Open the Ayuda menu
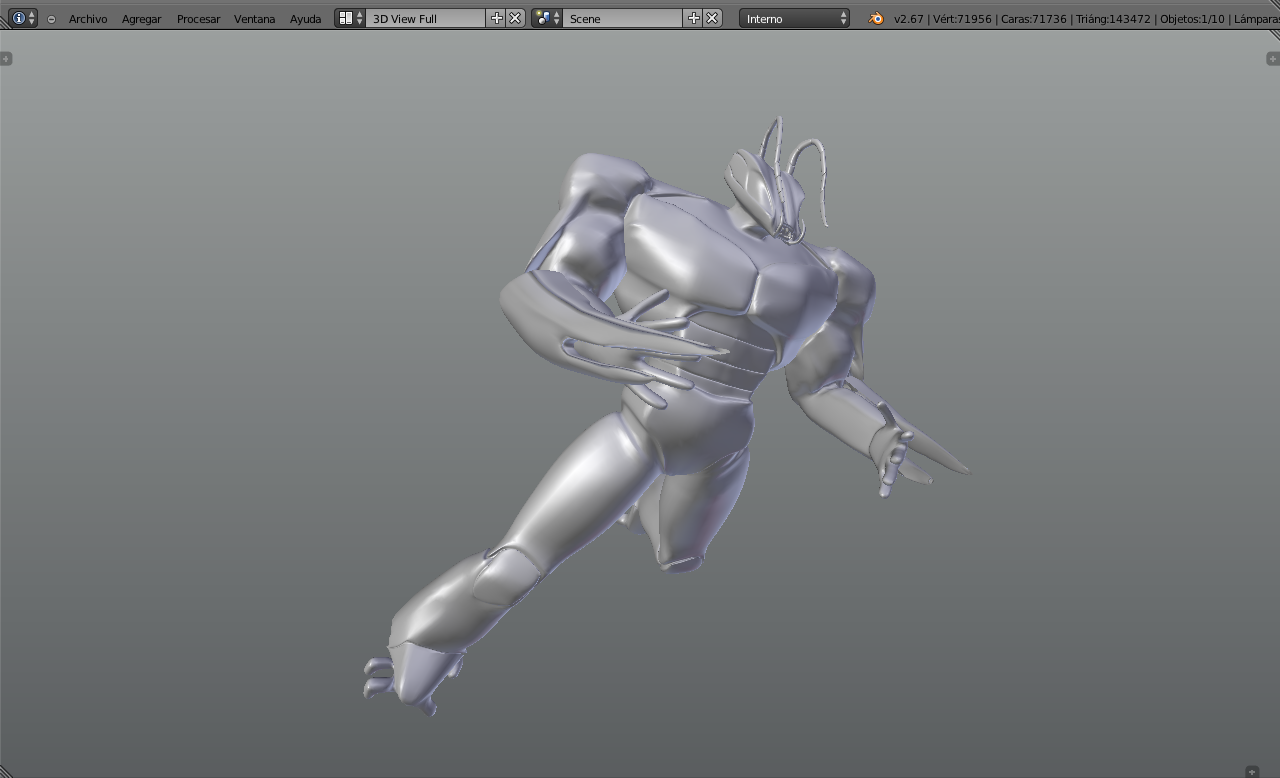This screenshot has width=1280, height=778. tap(305, 19)
